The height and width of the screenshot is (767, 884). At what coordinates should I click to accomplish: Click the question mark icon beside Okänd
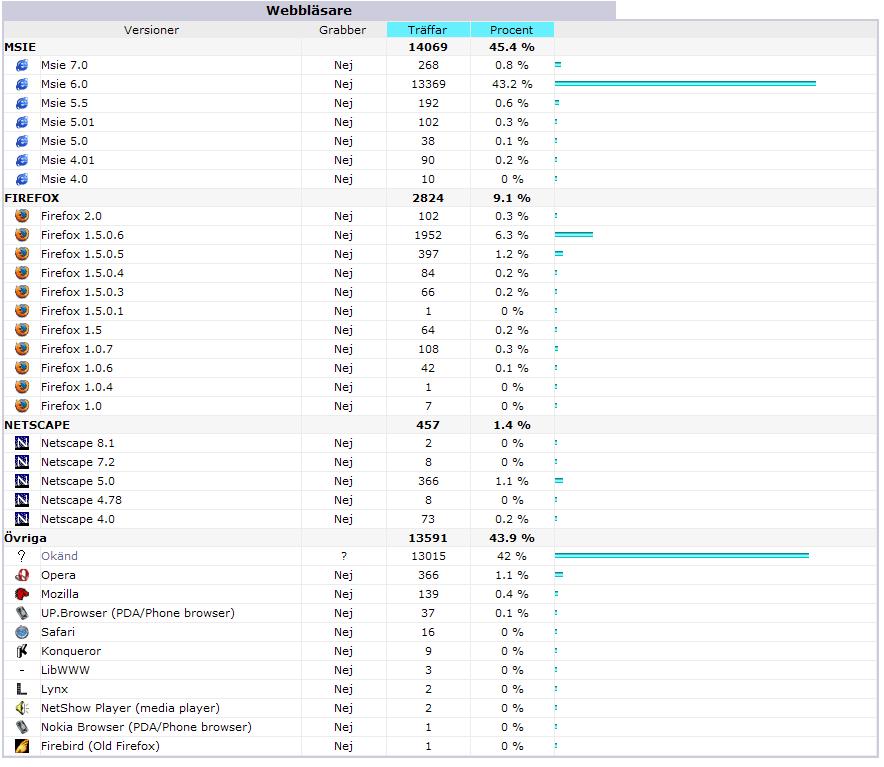tap(22, 556)
